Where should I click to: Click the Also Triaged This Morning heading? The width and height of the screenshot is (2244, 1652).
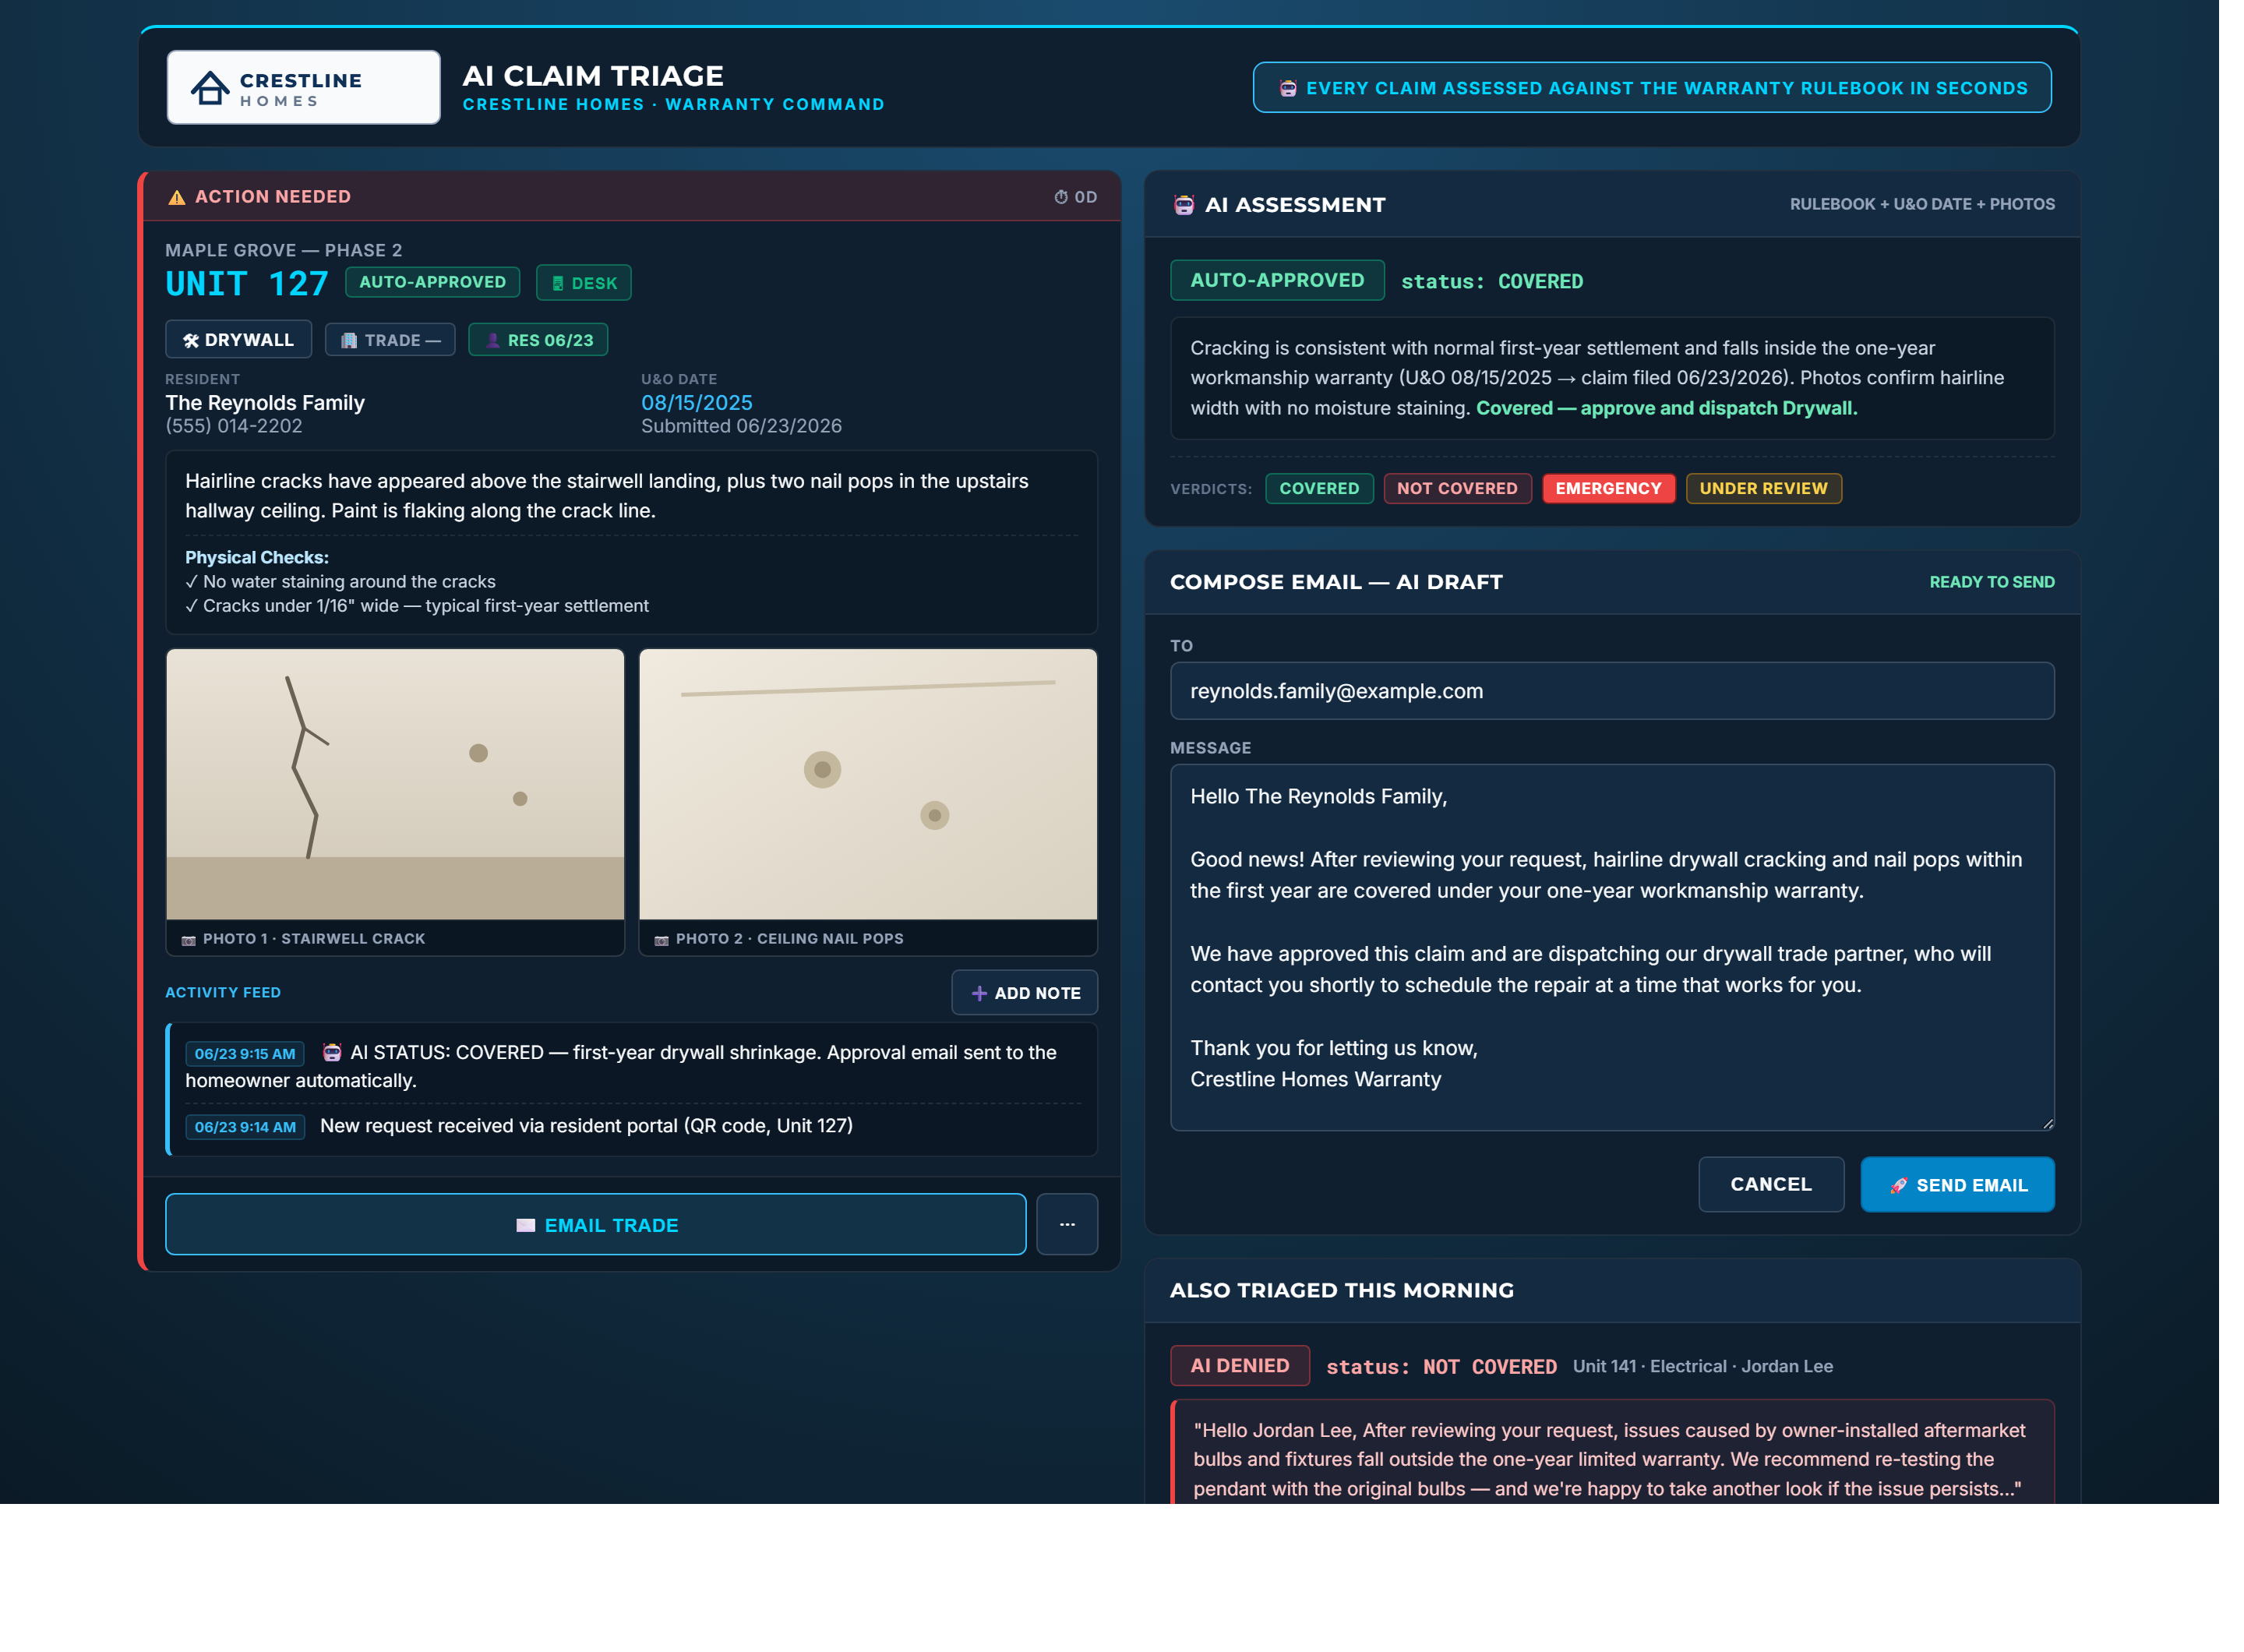1341,1290
